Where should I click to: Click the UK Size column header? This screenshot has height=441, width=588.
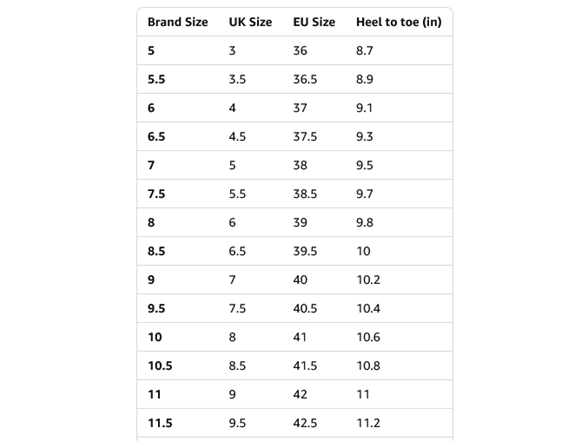tap(250, 22)
